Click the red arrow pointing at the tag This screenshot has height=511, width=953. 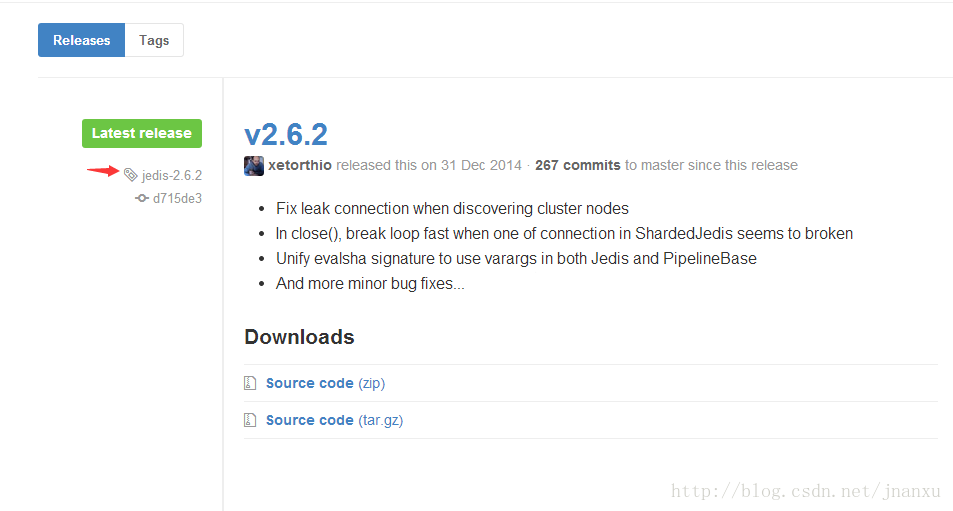point(103,171)
